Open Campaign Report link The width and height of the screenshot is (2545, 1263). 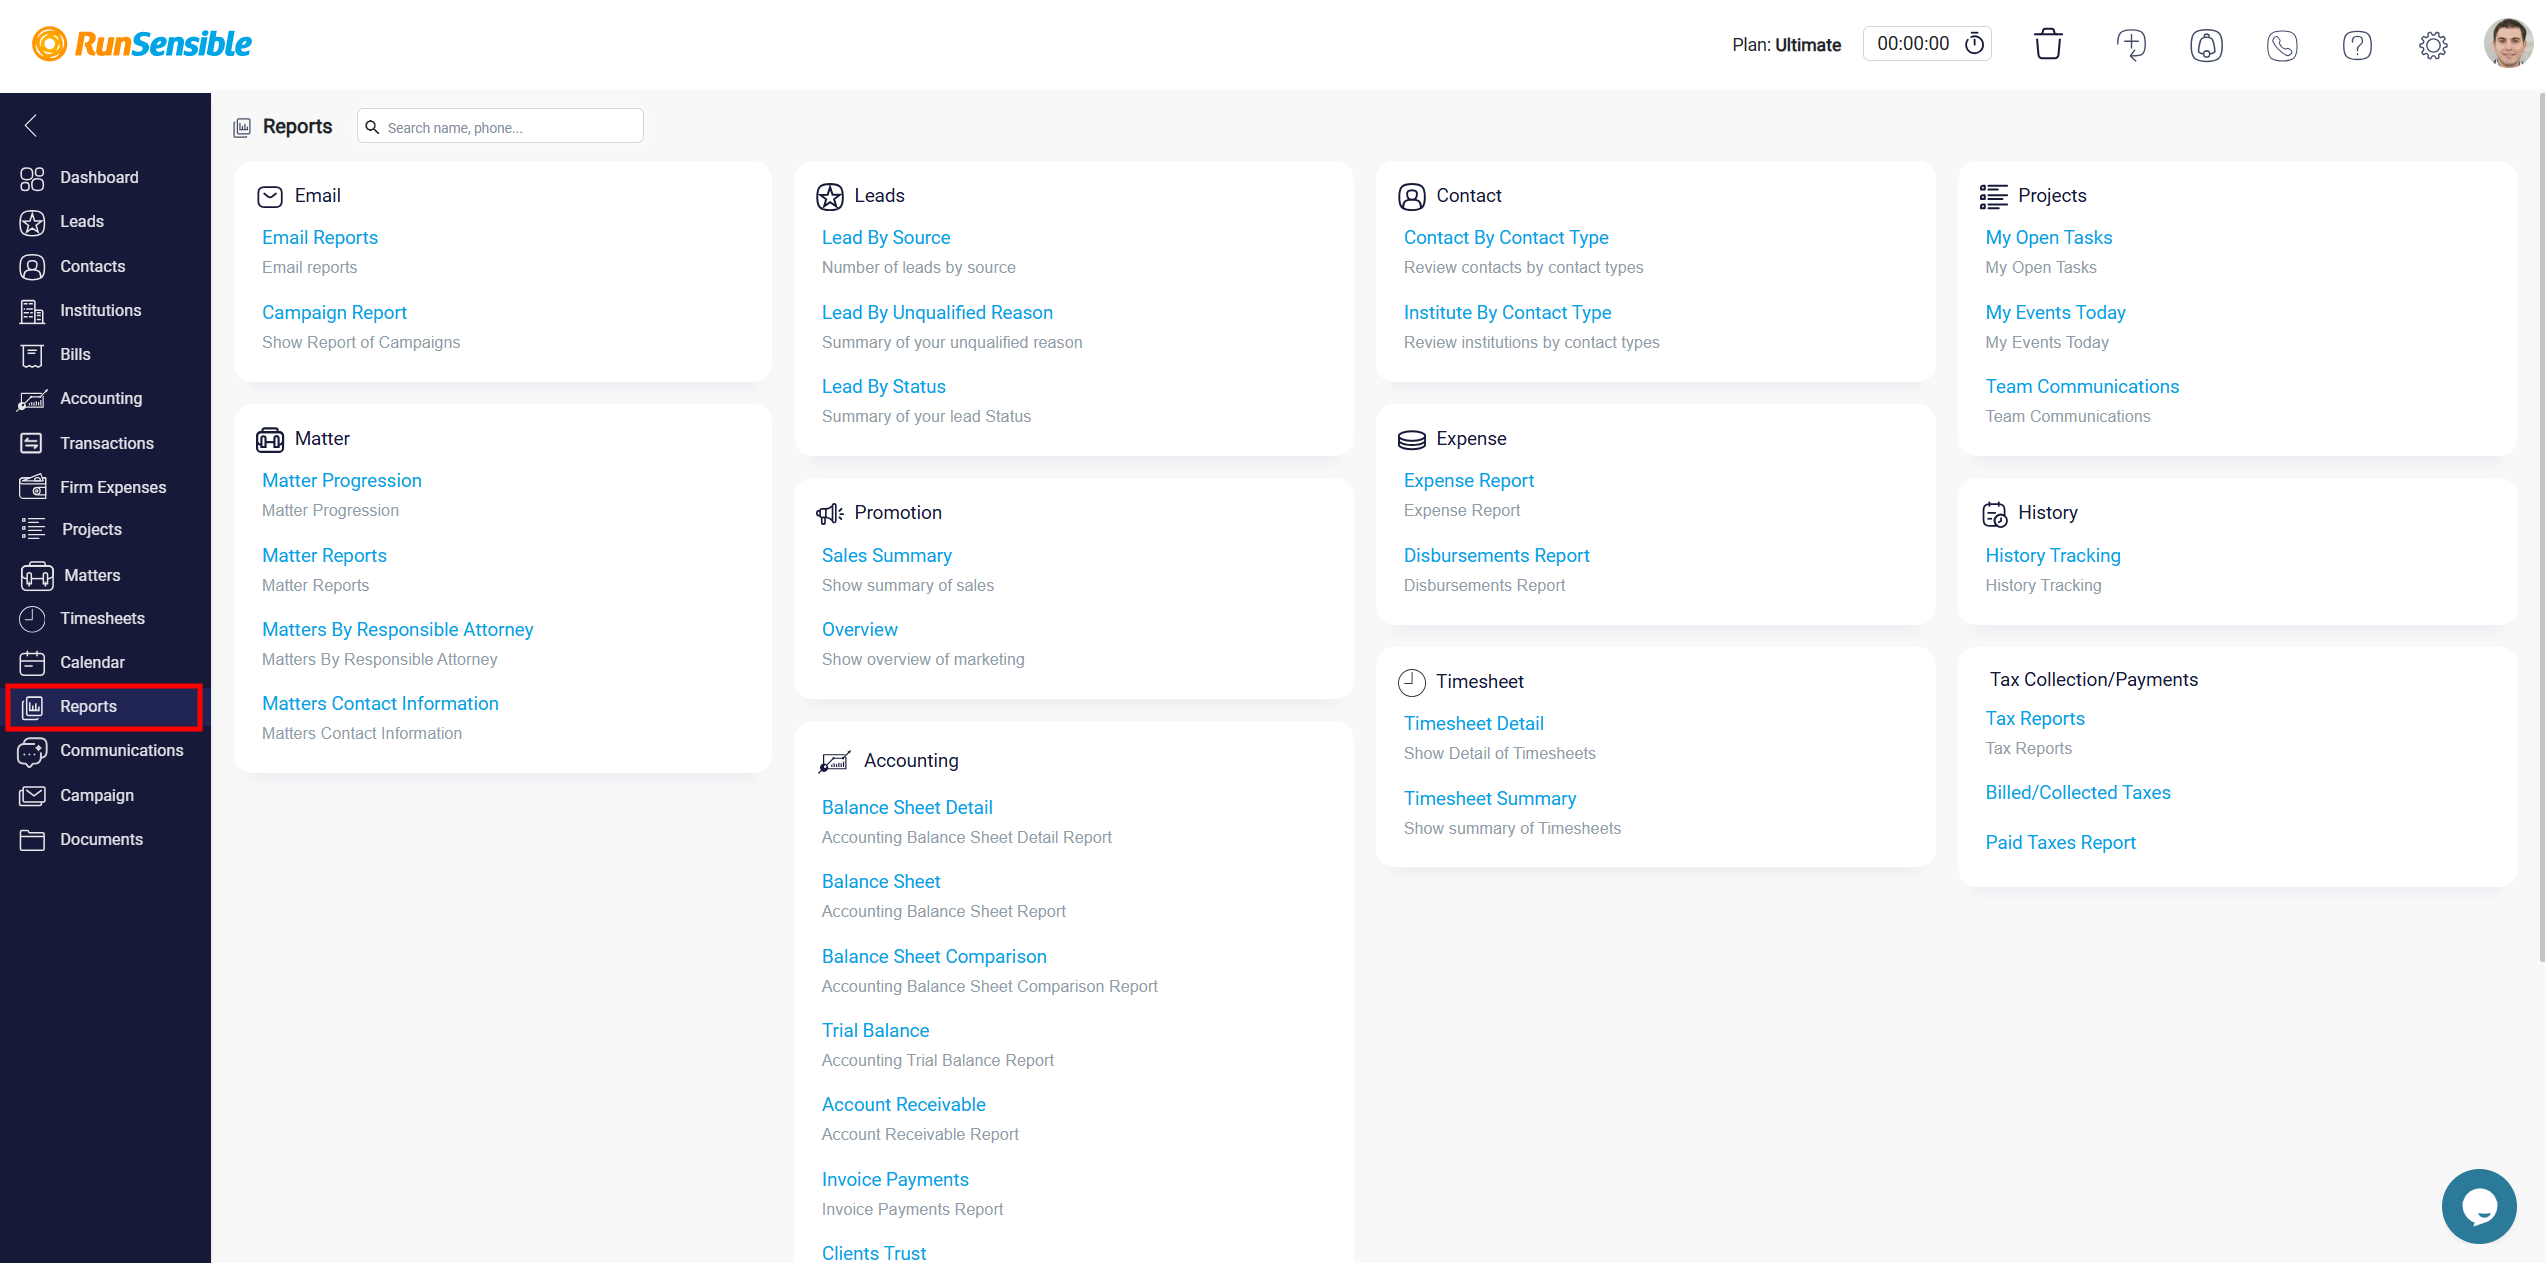334,313
